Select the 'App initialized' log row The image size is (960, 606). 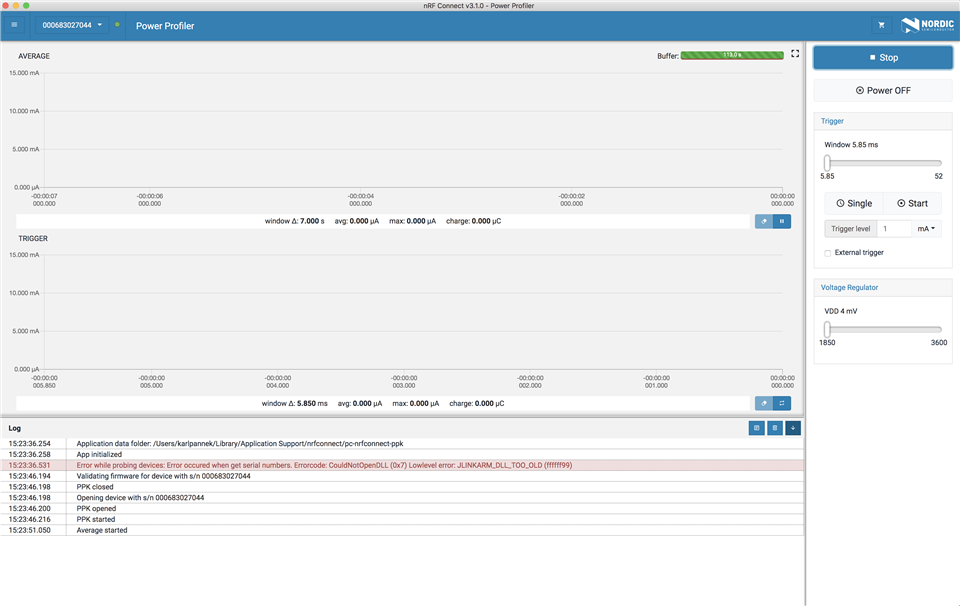click(x=402, y=454)
